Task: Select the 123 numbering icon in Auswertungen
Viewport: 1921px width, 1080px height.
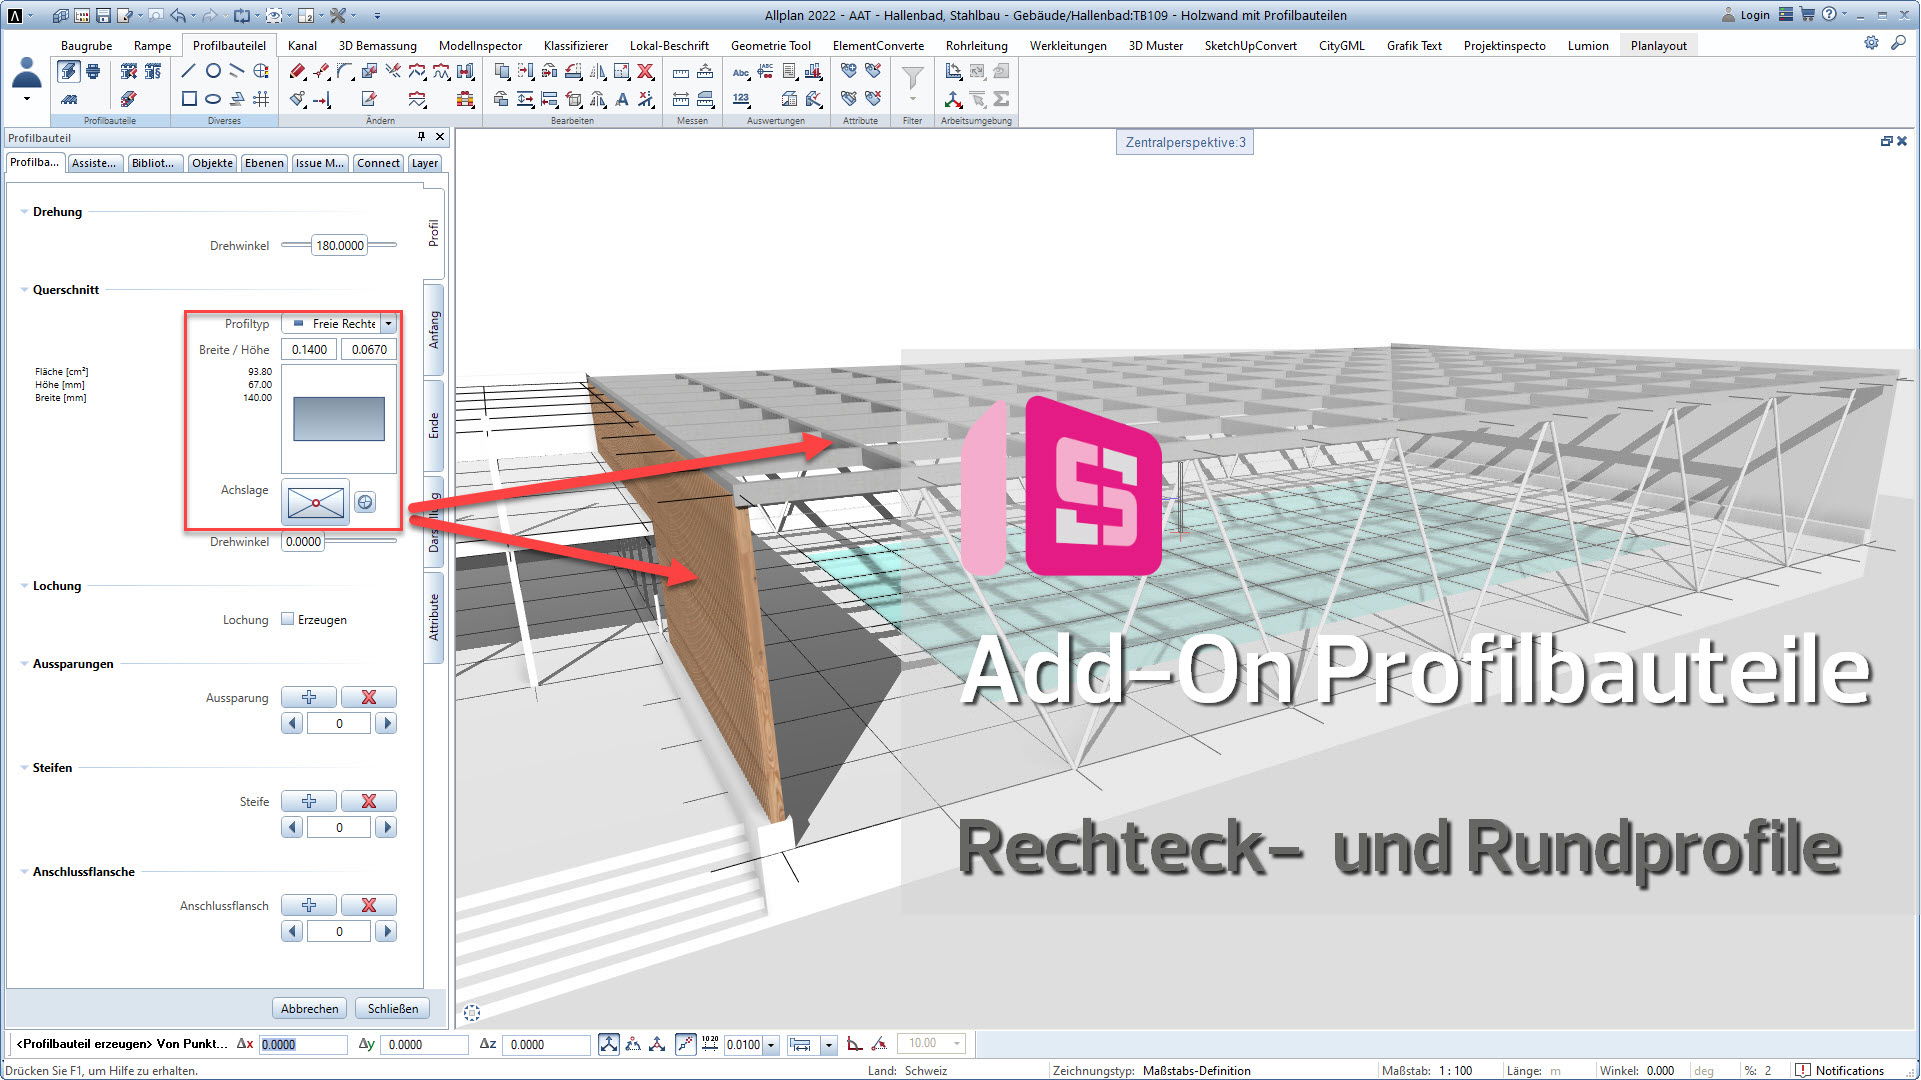Action: (x=741, y=98)
